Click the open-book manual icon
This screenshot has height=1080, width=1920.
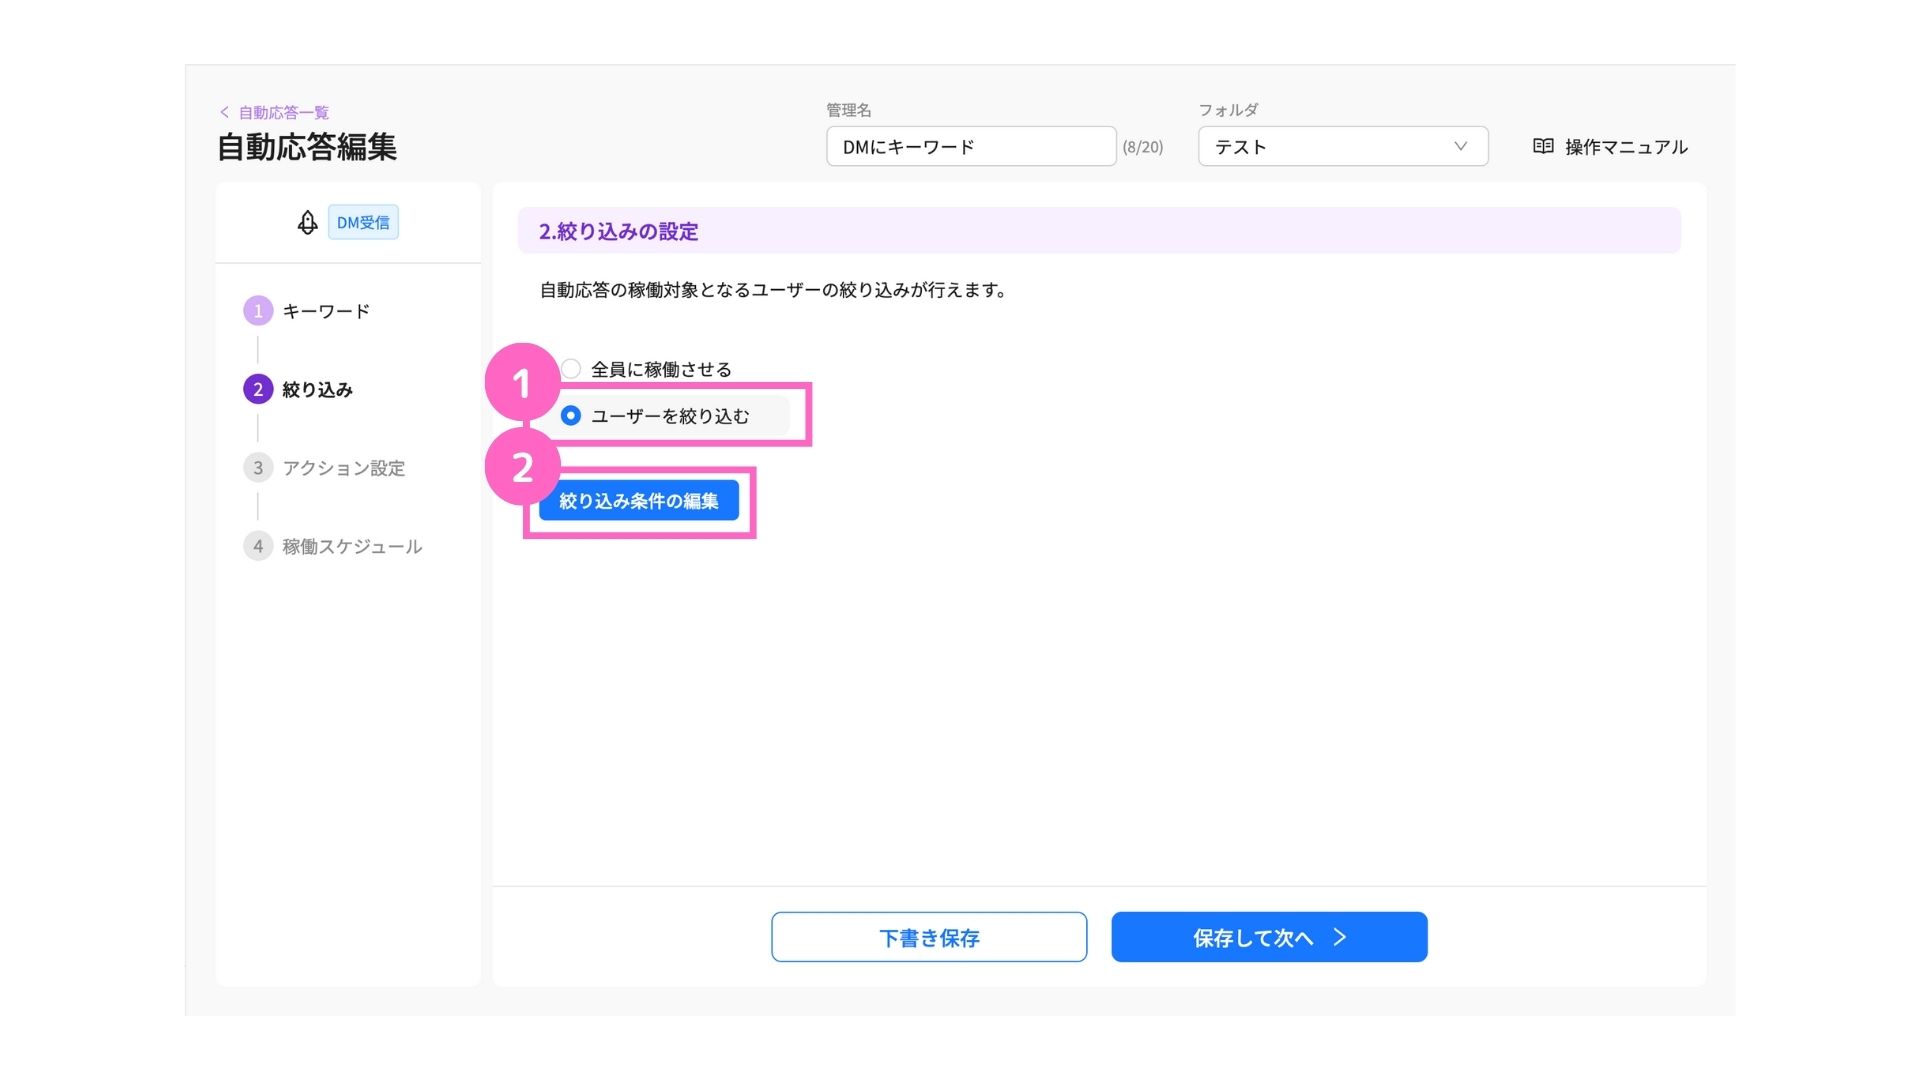(1543, 146)
